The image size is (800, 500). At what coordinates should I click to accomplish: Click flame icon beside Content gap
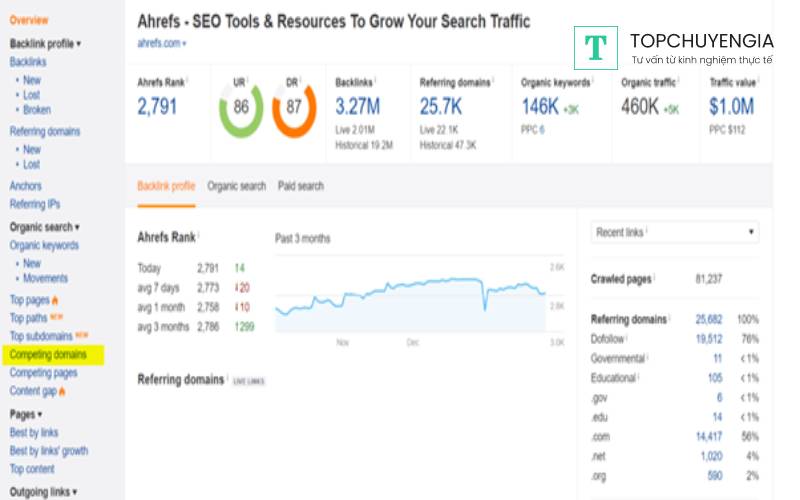(63, 391)
